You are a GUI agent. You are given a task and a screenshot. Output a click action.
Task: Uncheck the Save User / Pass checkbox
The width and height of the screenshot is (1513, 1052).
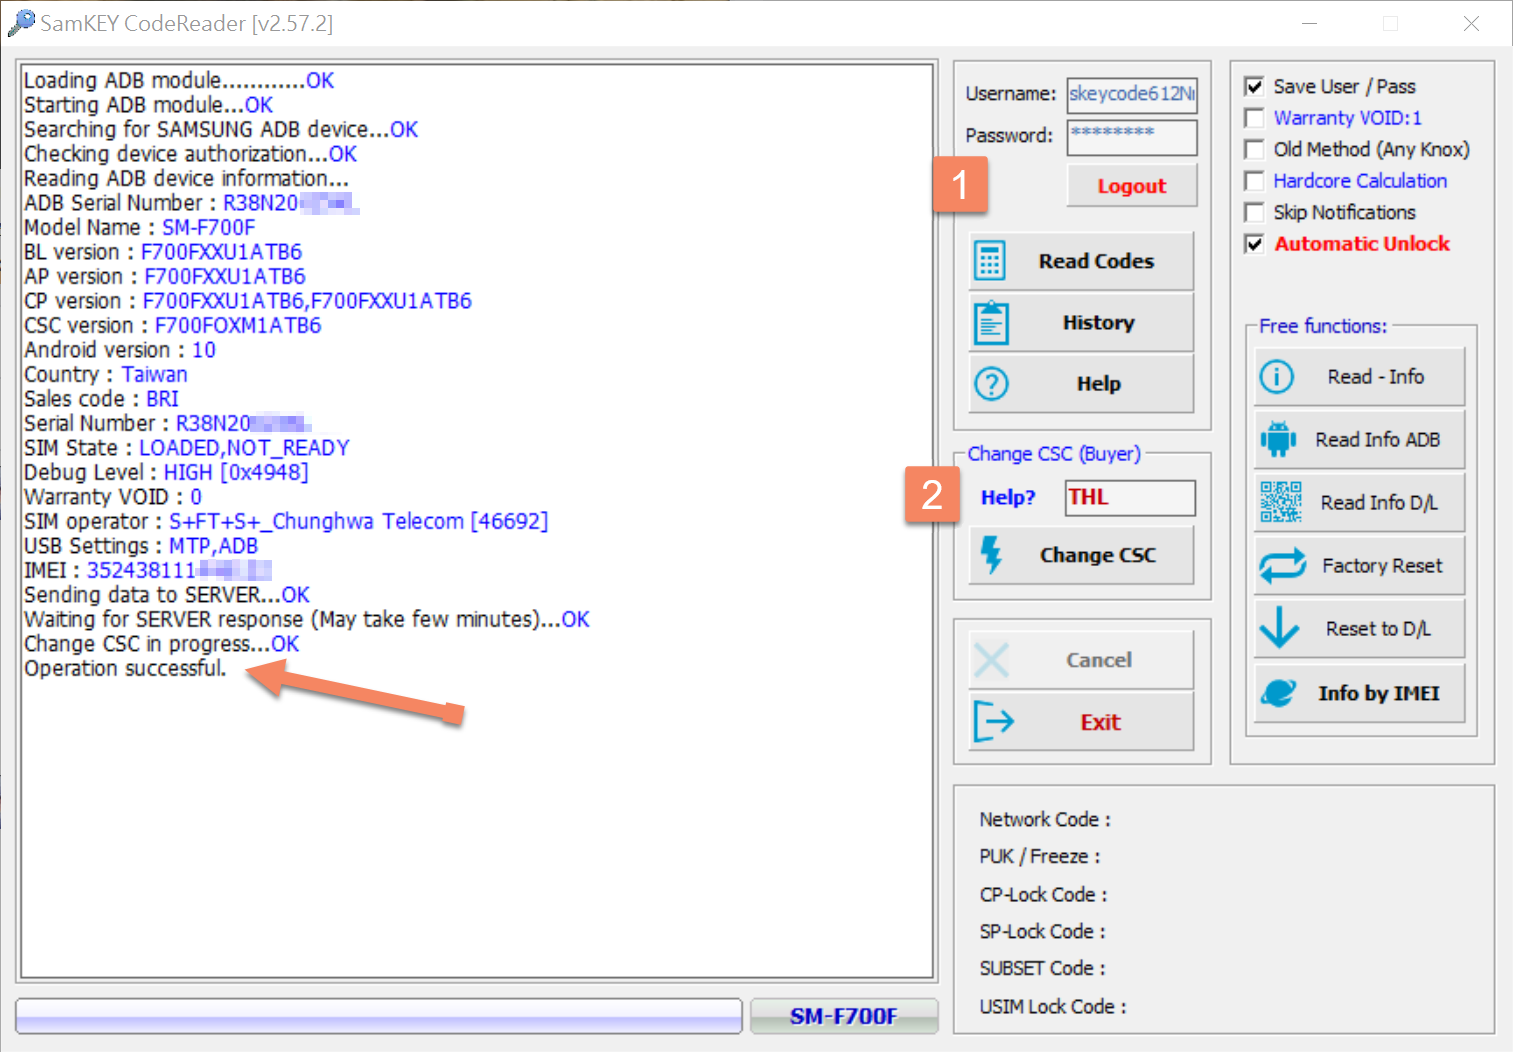tap(1254, 87)
